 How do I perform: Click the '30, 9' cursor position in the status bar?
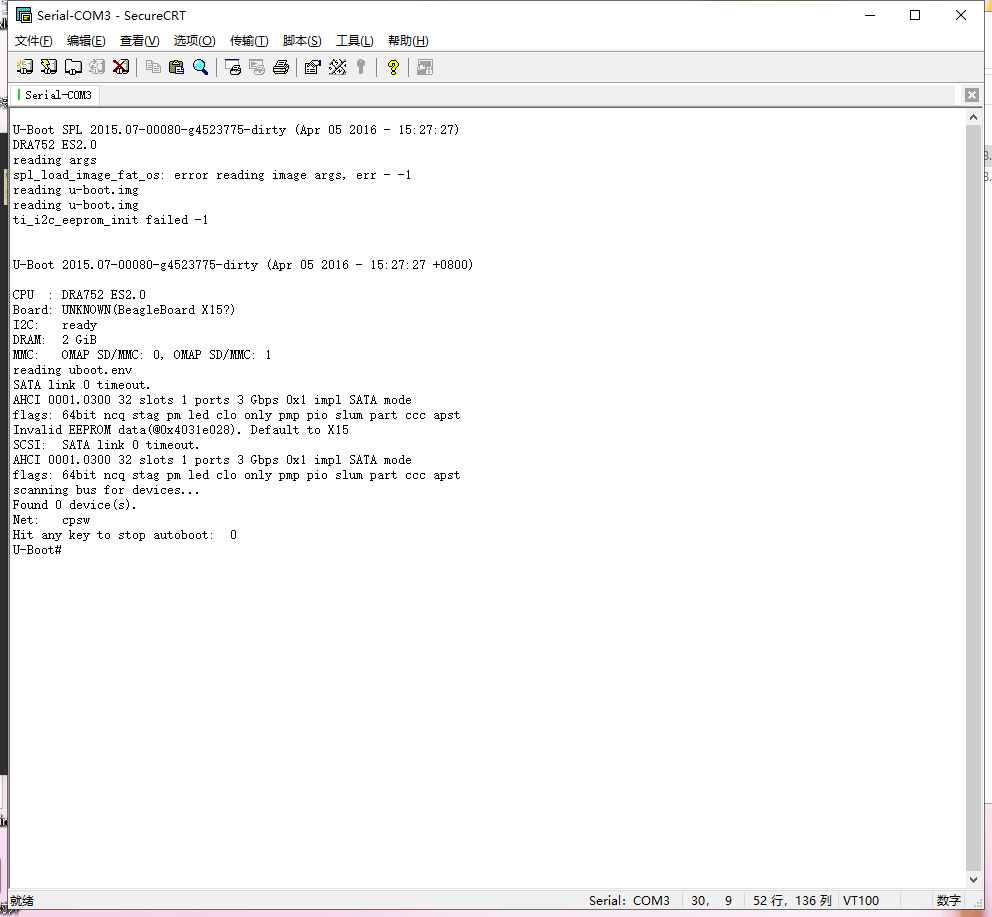(x=711, y=901)
